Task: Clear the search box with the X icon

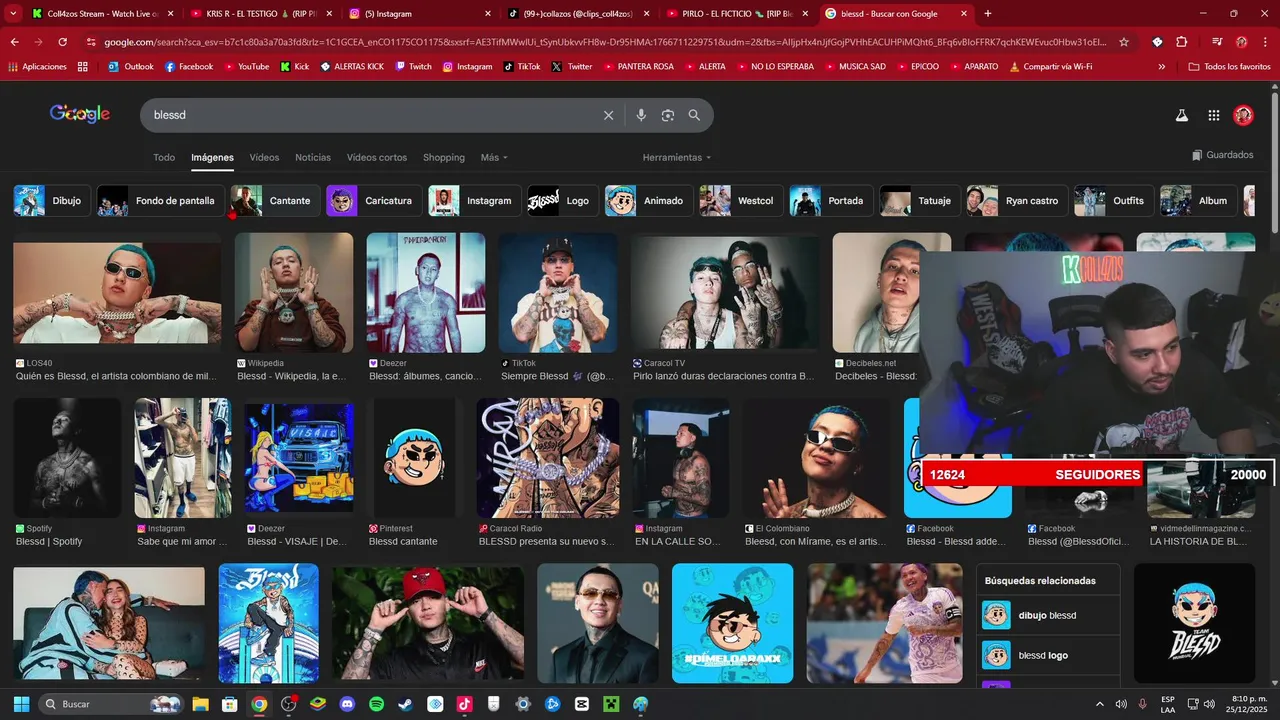Action: pos(608,115)
